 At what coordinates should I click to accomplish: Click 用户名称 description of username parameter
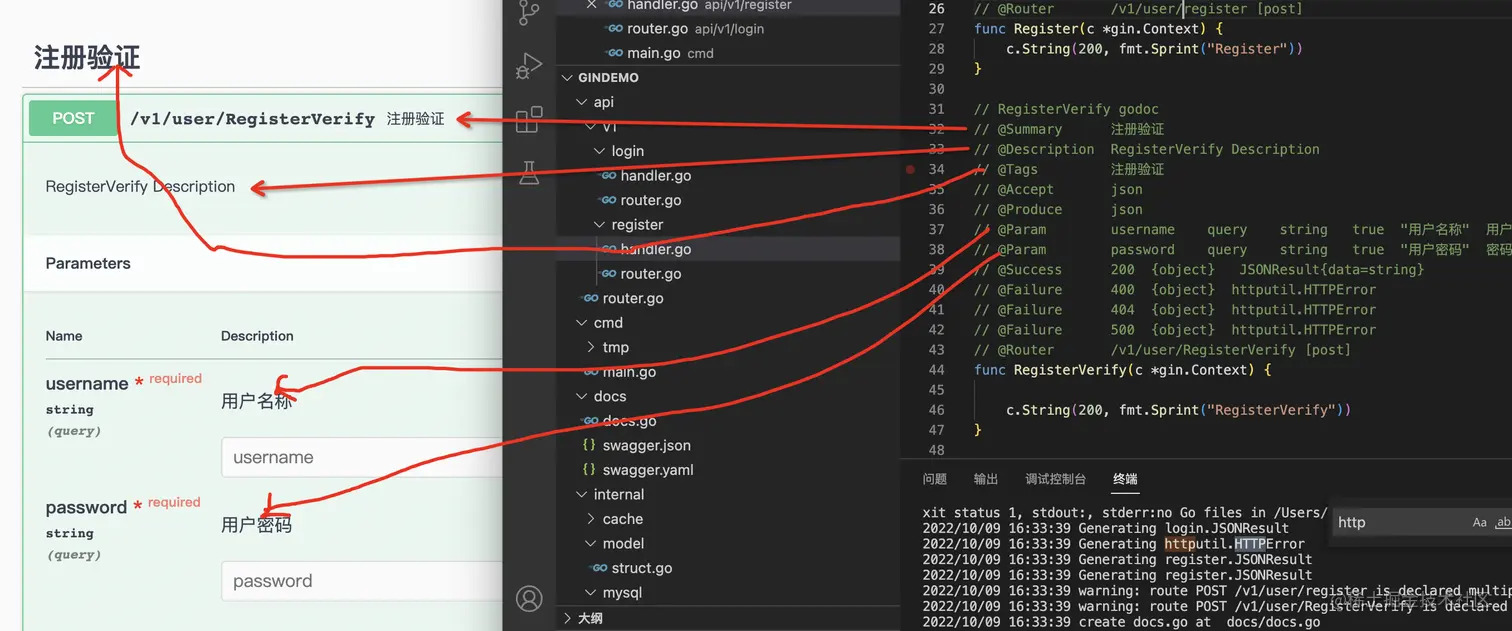coord(257,401)
